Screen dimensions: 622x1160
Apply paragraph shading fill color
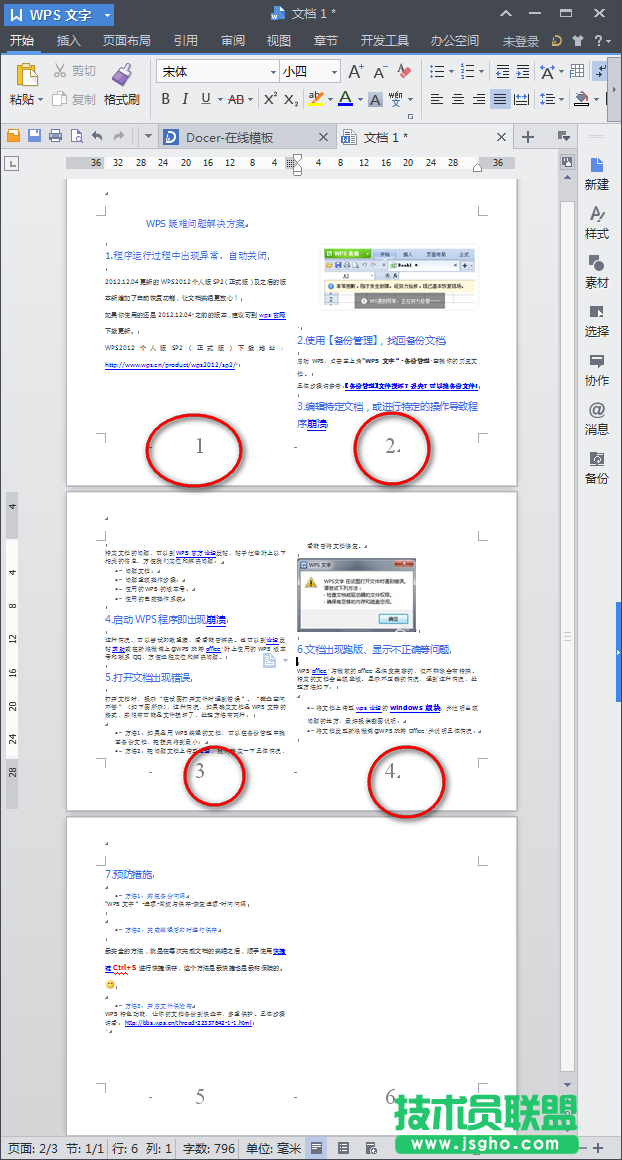coord(581,99)
